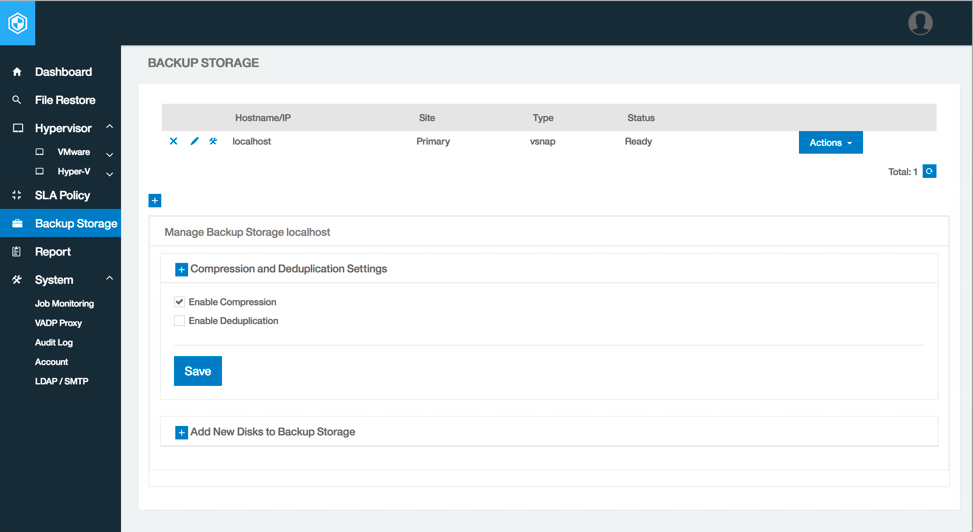Image resolution: width=973 pixels, height=532 pixels.
Task: Open the Actions dropdown for localhost
Action: [830, 142]
